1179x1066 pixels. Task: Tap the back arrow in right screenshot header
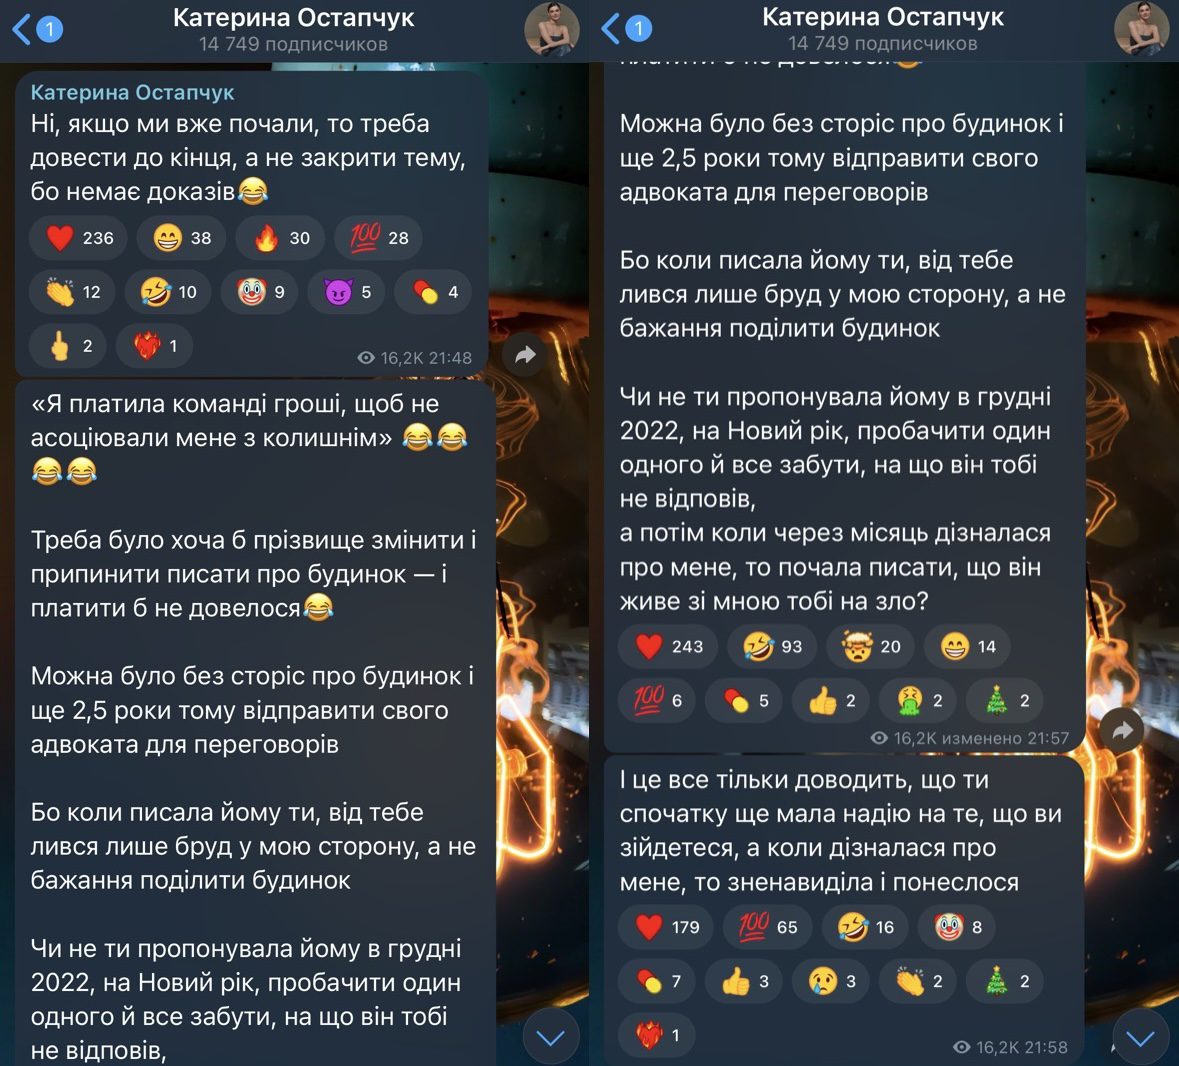coord(612,30)
